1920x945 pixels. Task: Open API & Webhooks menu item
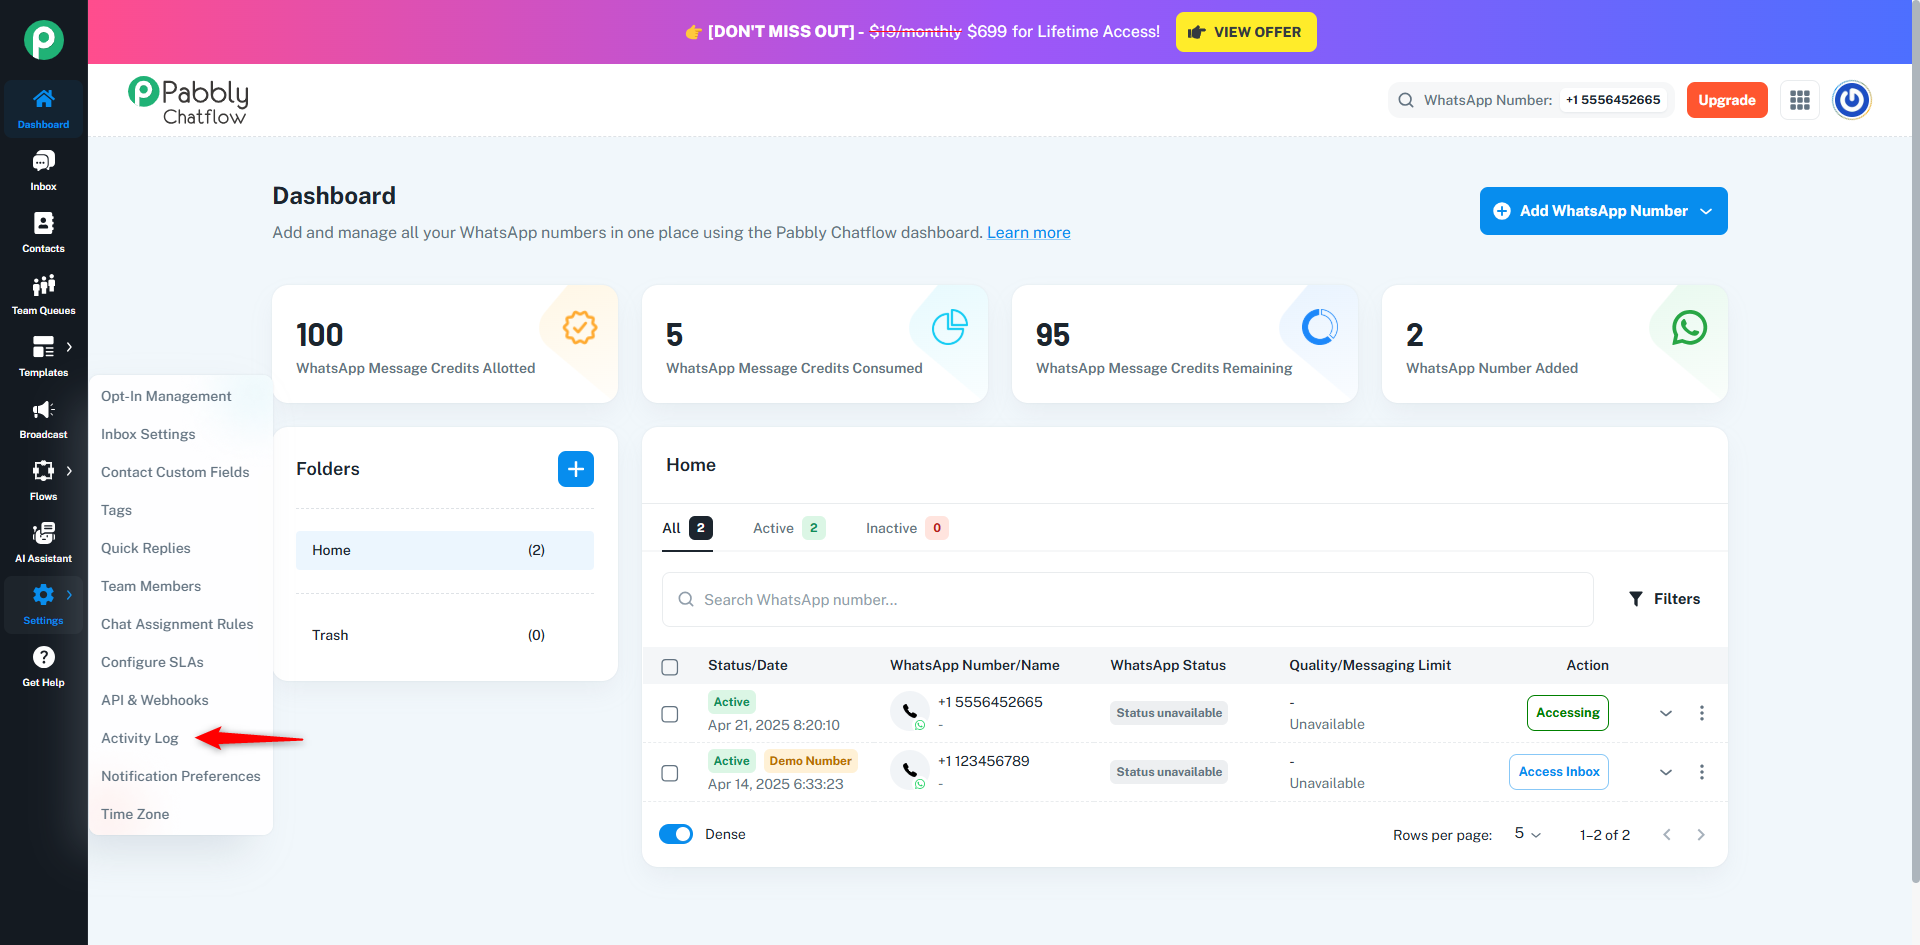click(x=155, y=700)
